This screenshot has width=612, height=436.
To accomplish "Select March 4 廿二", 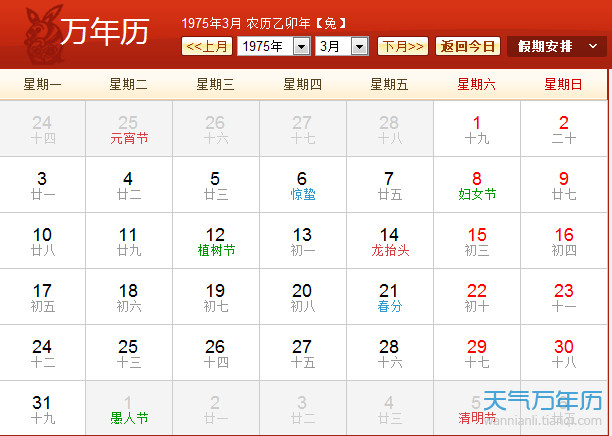I will click(x=129, y=185).
